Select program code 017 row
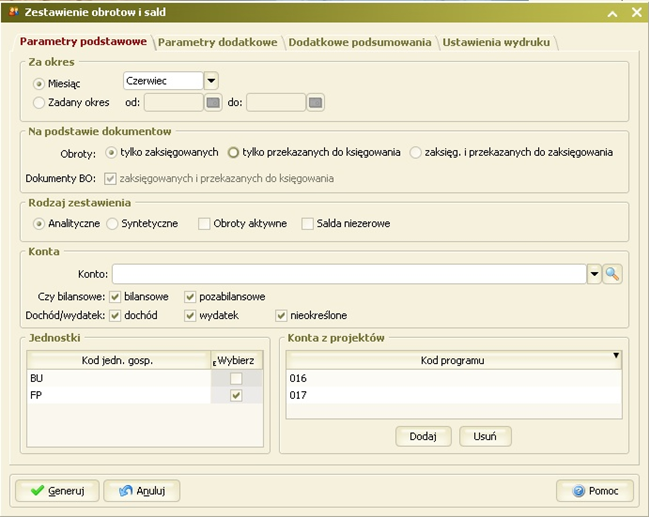This screenshot has height=517, width=649. (x=454, y=395)
